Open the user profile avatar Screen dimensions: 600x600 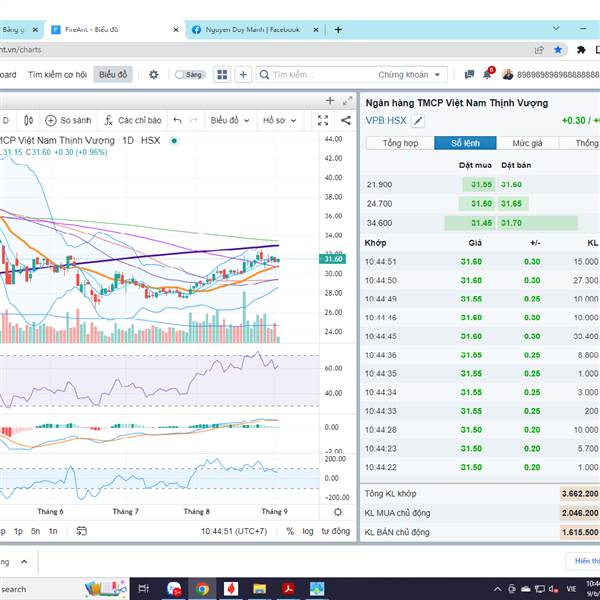tap(508, 75)
